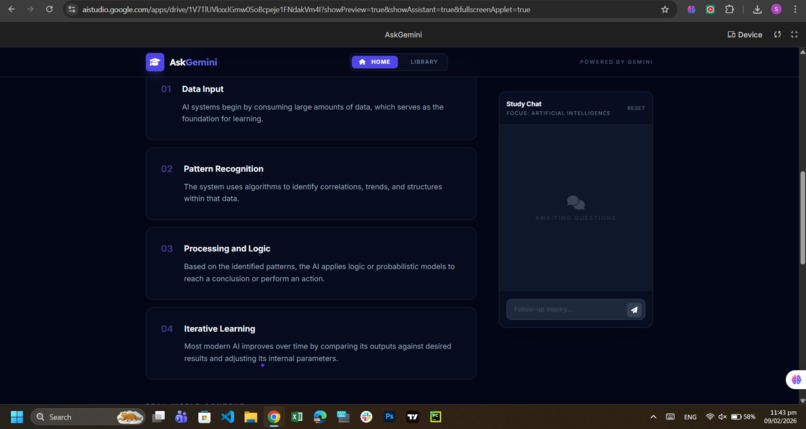Open Excel from the taskbar

pyautogui.click(x=297, y=417)
